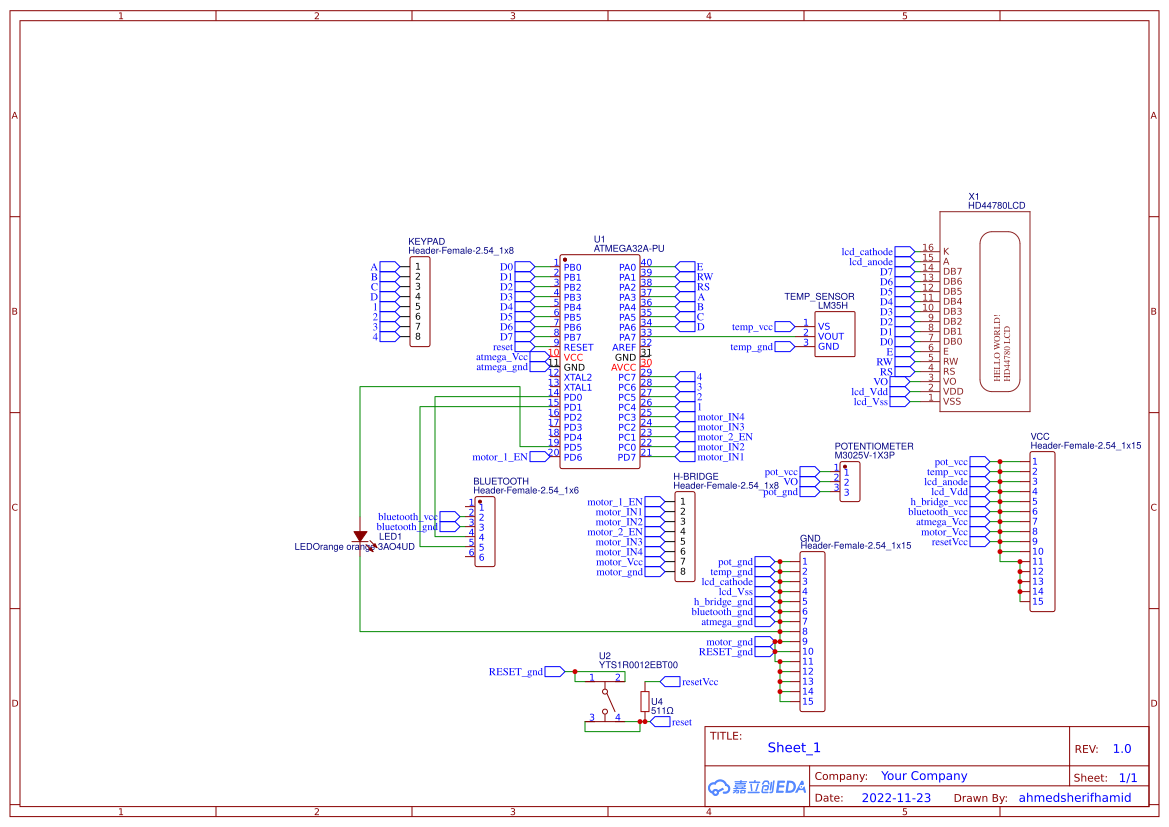
Task: Select the U4 511Ω resistor symbol
Action: coord(645,702)
